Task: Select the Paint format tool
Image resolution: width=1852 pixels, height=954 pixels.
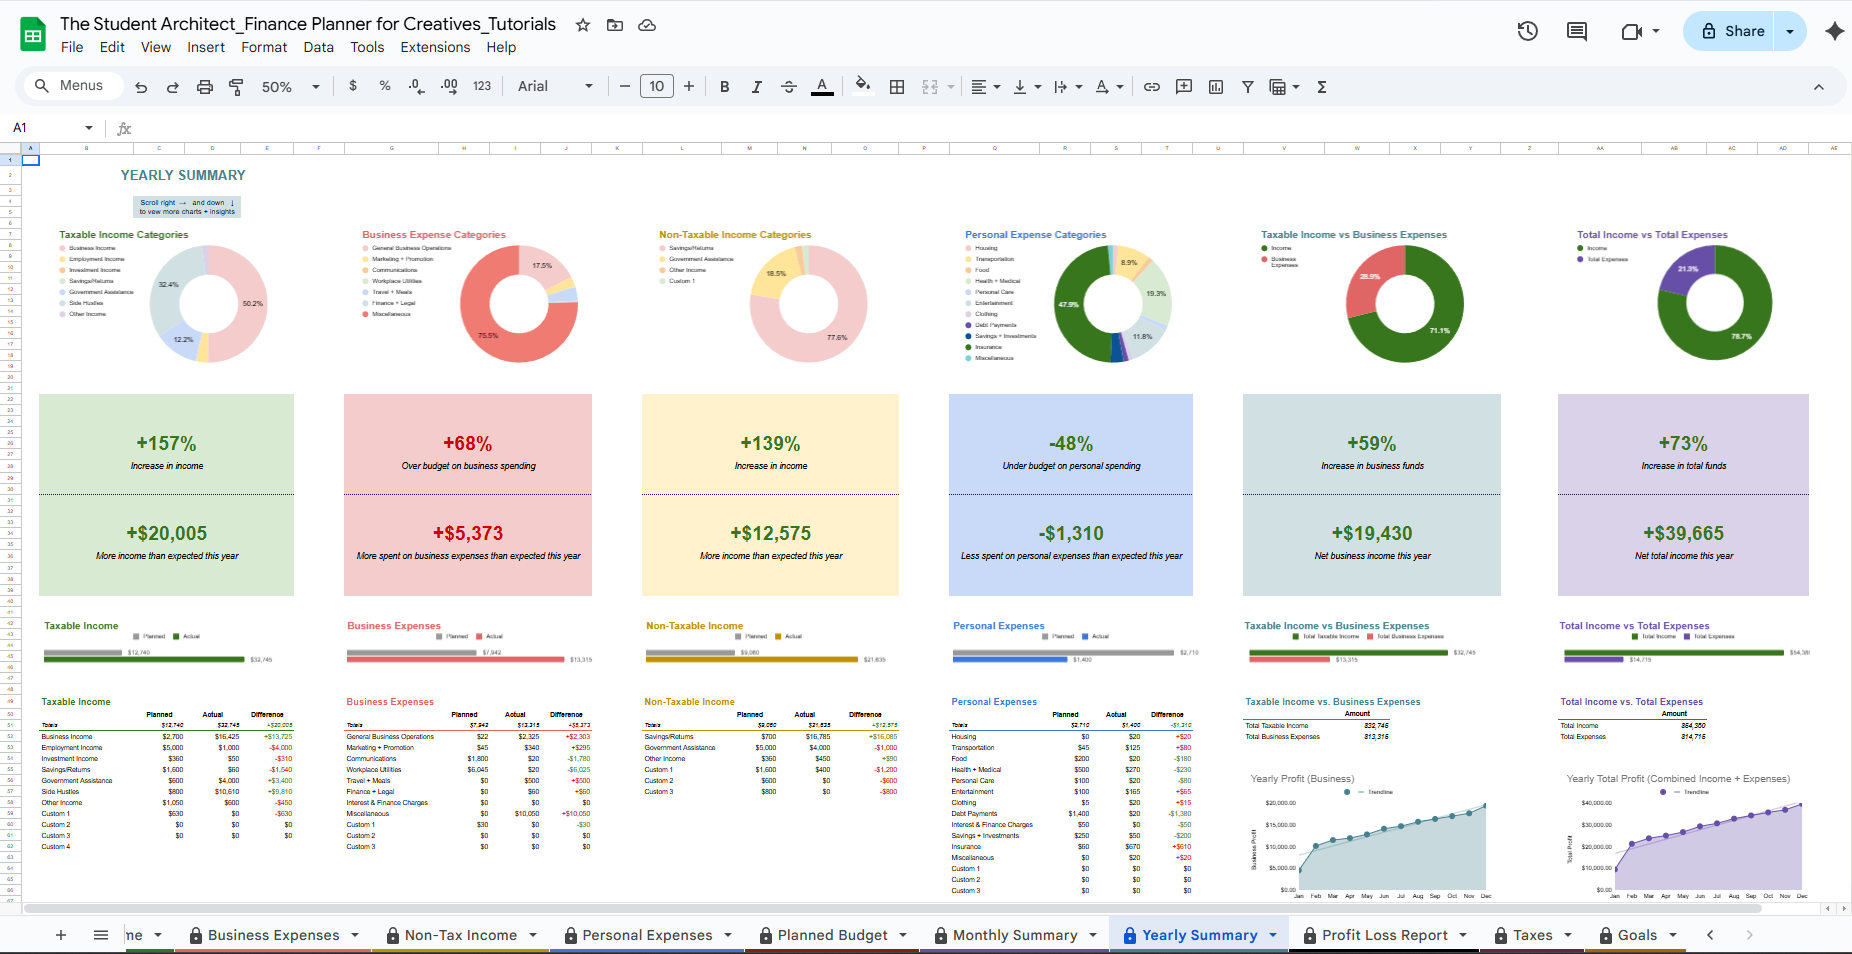Action: [x=237, y=87]
